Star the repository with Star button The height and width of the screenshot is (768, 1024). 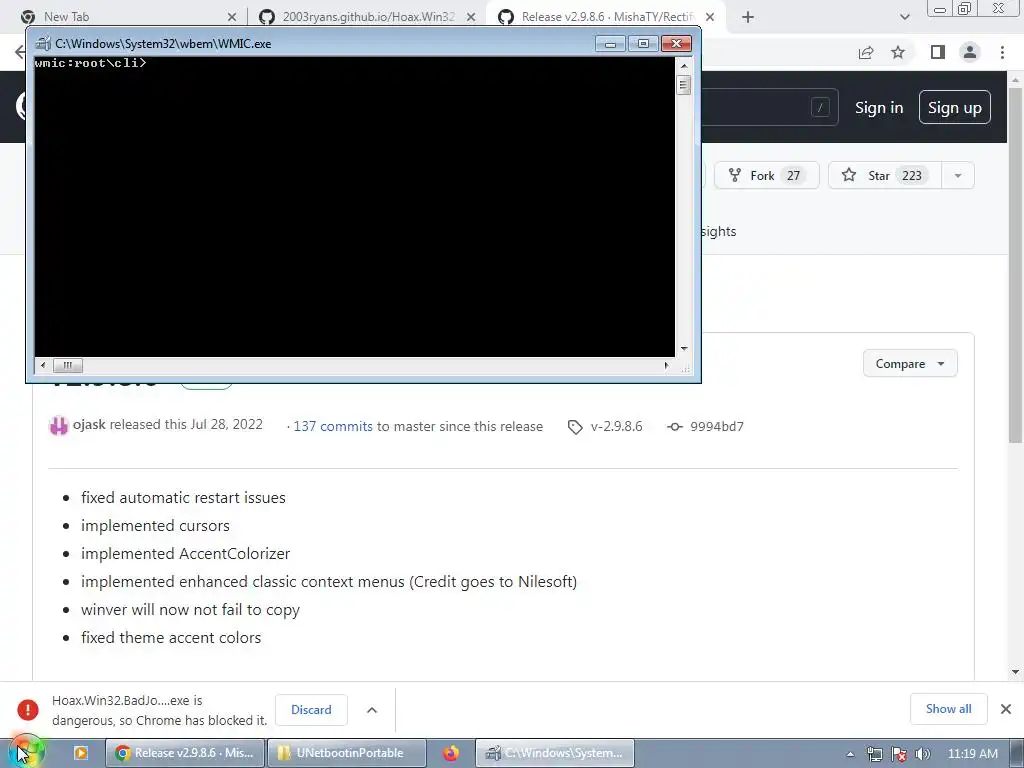click(885, 175)
